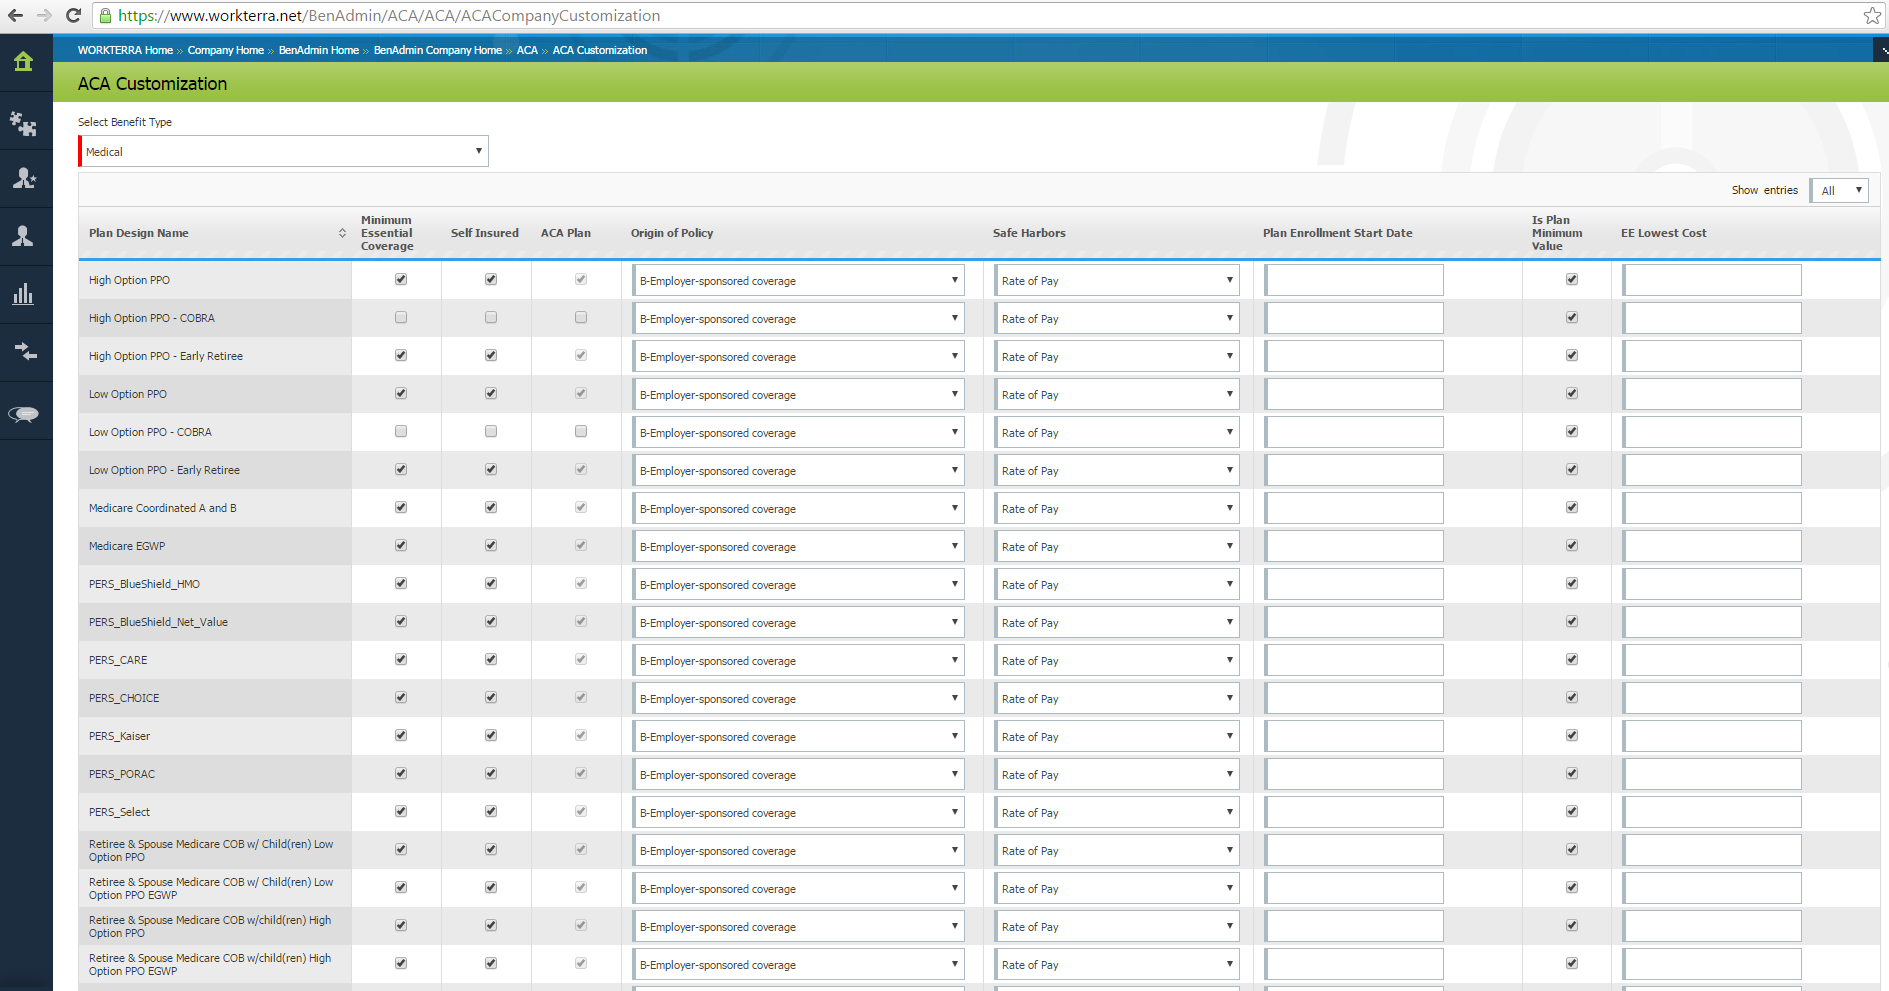Open the speech bubble chat sidebar icon
Image resolution: width=1889 pixels, height=991 pixels.
[24, 414]
